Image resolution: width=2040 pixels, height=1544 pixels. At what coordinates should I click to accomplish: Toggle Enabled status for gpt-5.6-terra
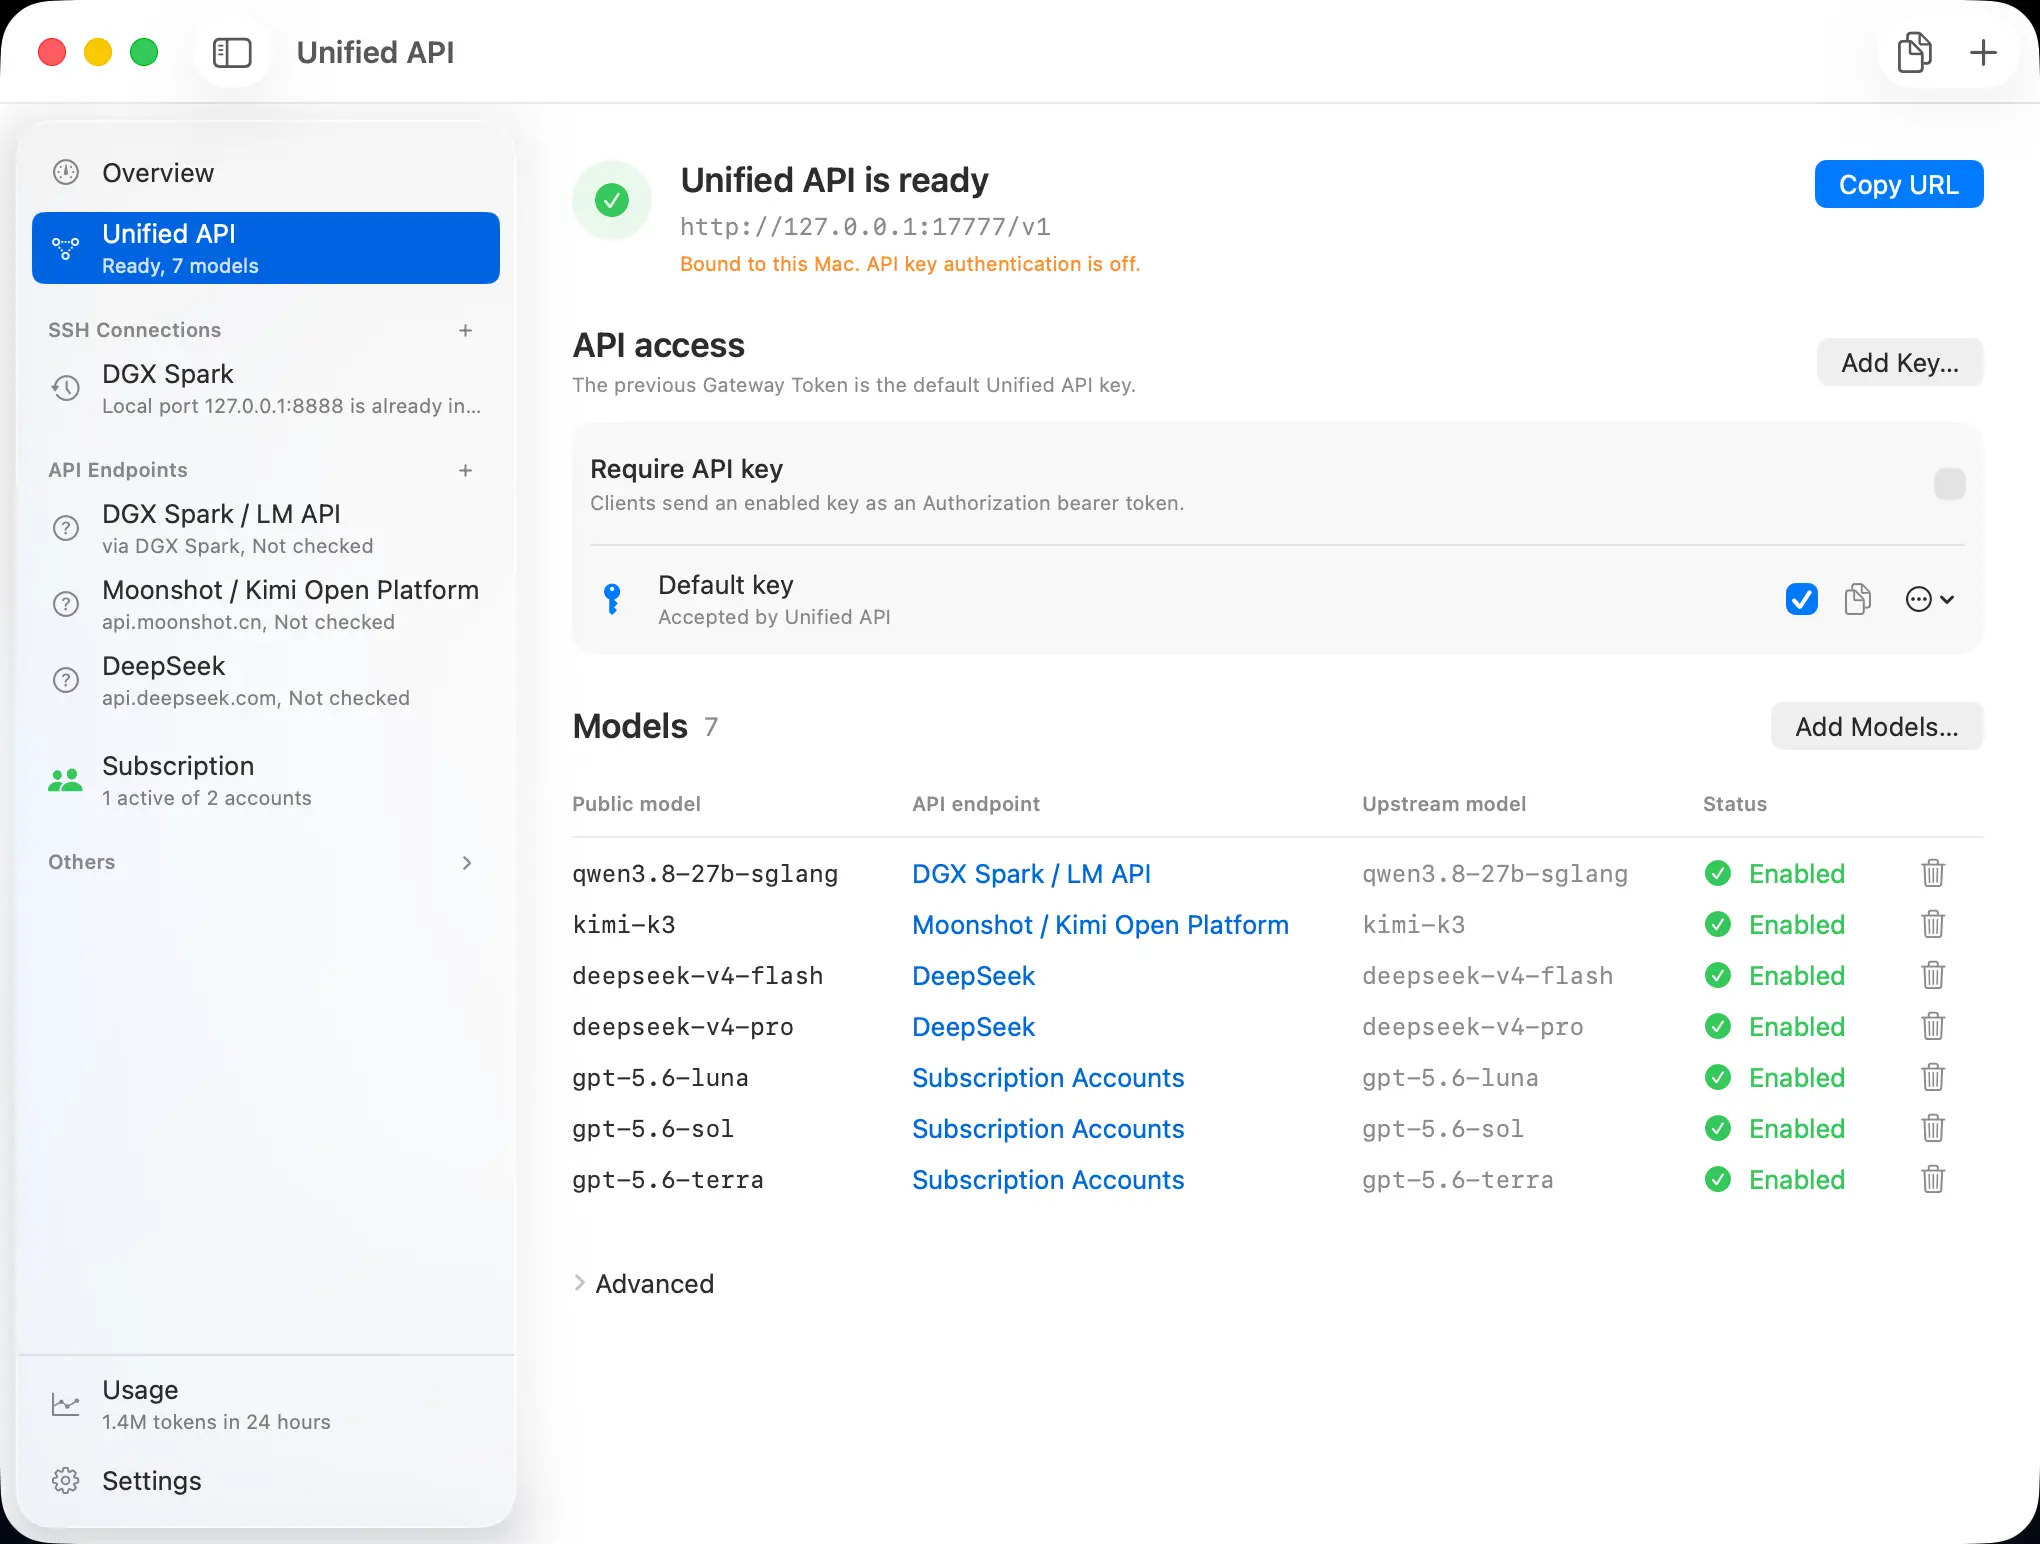tap(1775, 1179)
